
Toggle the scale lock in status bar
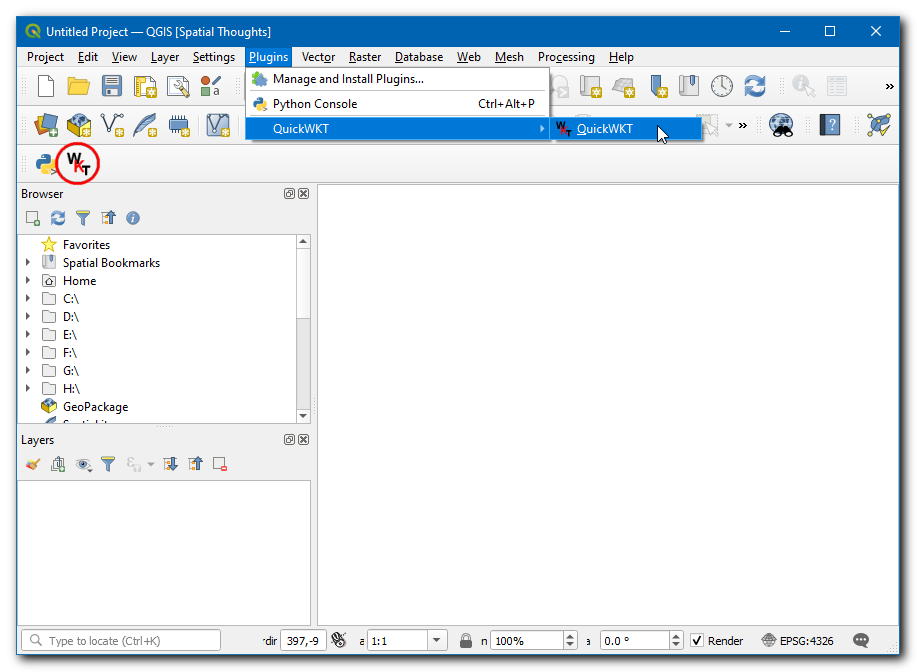(466, 640)
